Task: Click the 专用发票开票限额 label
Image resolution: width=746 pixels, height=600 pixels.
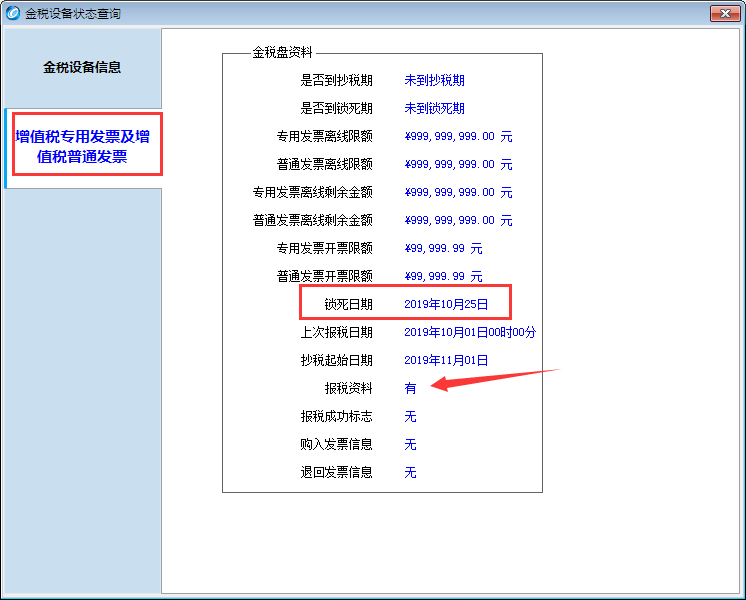Action: 324,248
